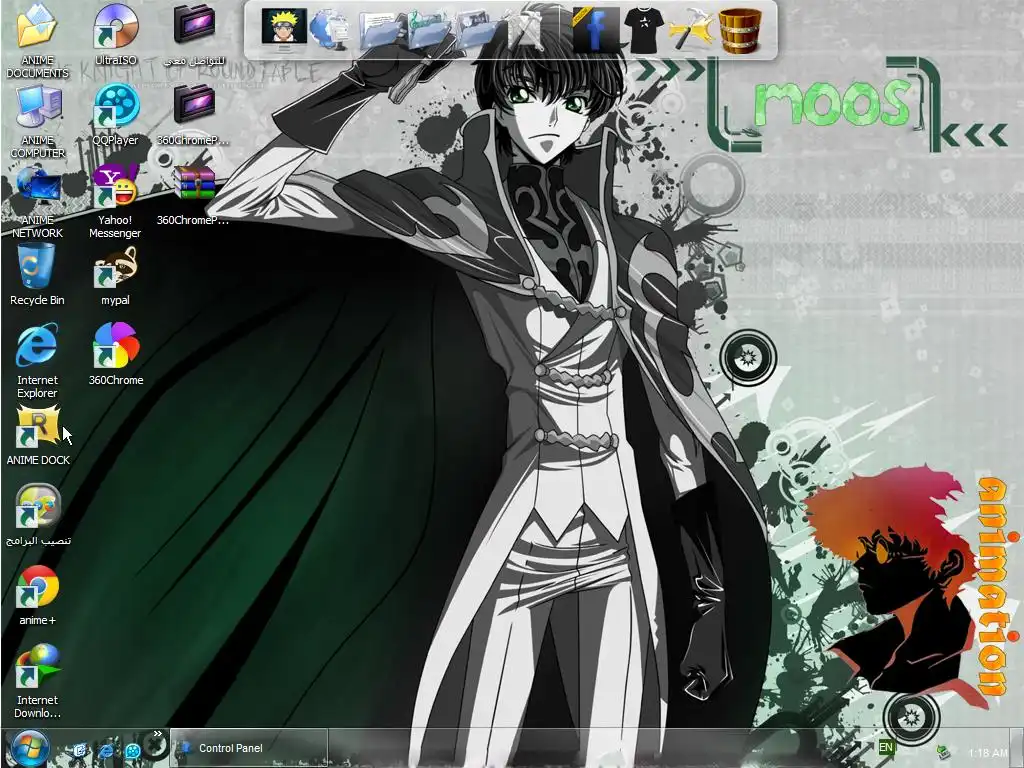This screenshot has width=1024, height=768.
Task: Open the Arabic-named purple folder on desktop
Action: [x=194, y=26]
